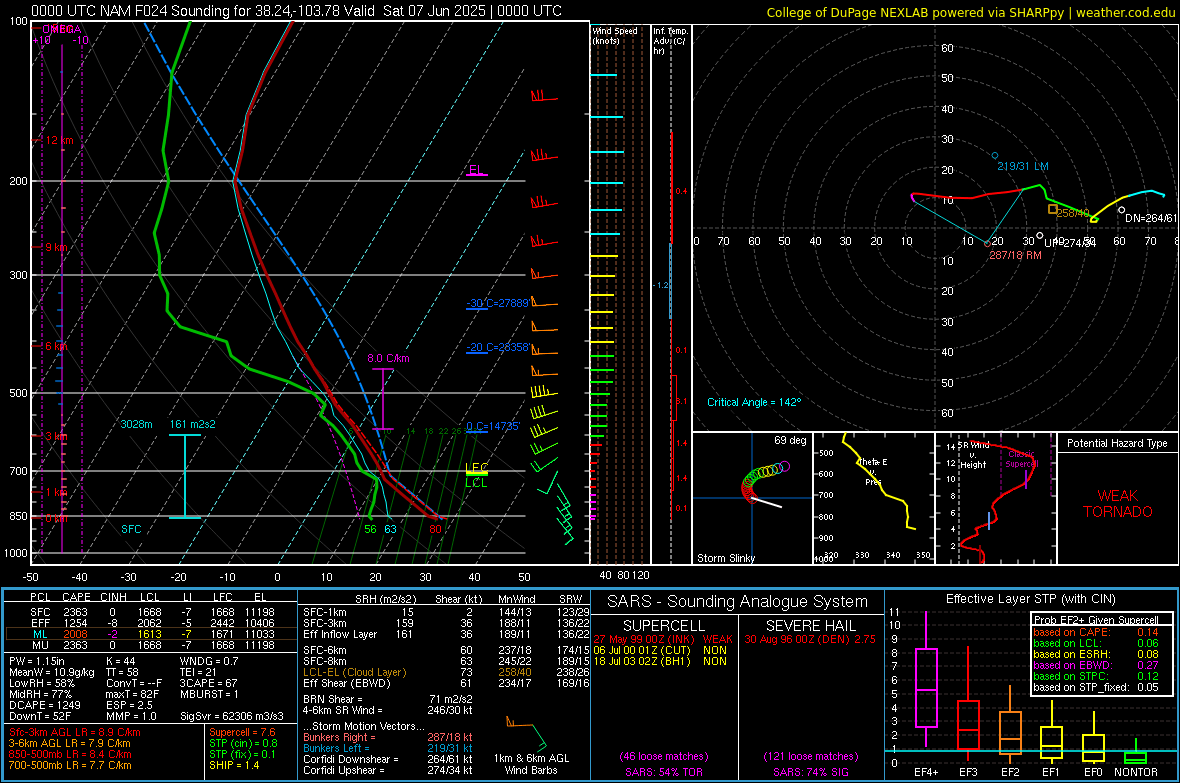Open the SR Wind v. Height inset
Image resolution: width=1180 pixels, height=783 pixels.
tap(995, 498)
